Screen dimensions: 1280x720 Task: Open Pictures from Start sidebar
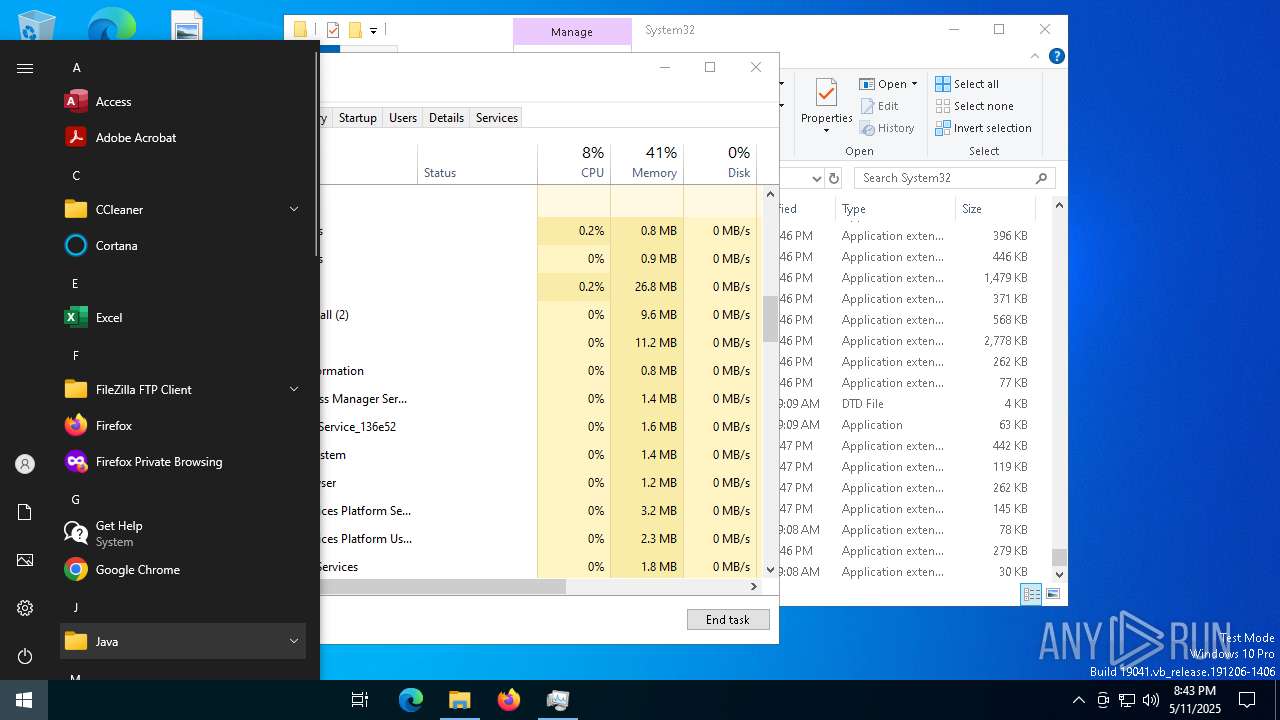25,560
